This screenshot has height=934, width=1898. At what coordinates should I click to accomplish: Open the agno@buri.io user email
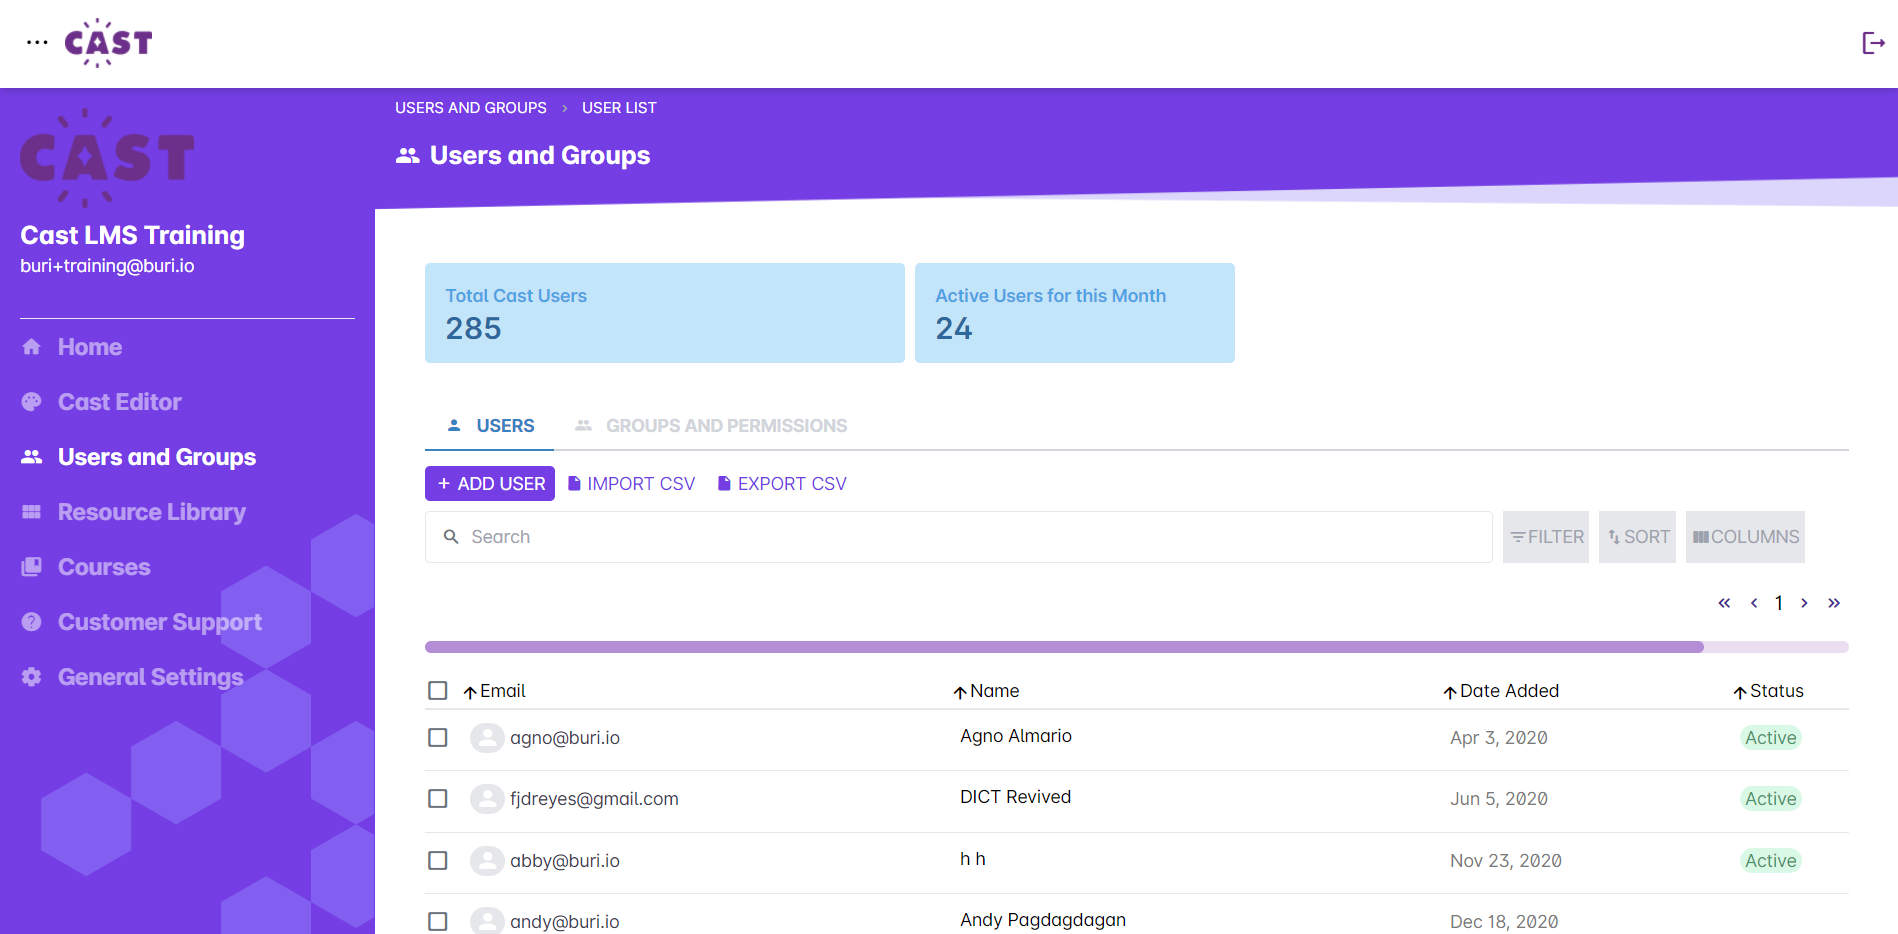[x=565, y=738]
